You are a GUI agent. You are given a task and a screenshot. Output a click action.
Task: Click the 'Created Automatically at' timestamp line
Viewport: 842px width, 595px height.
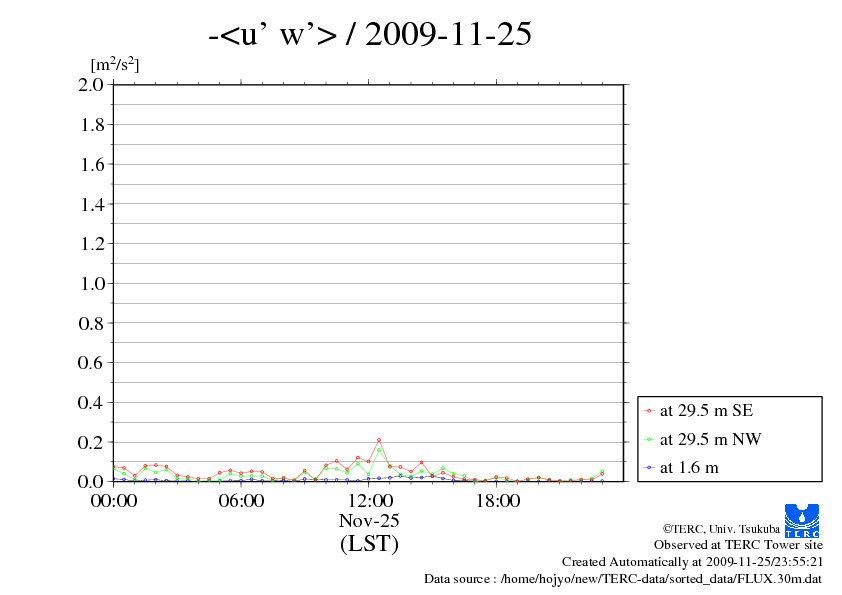pos(692,562)
